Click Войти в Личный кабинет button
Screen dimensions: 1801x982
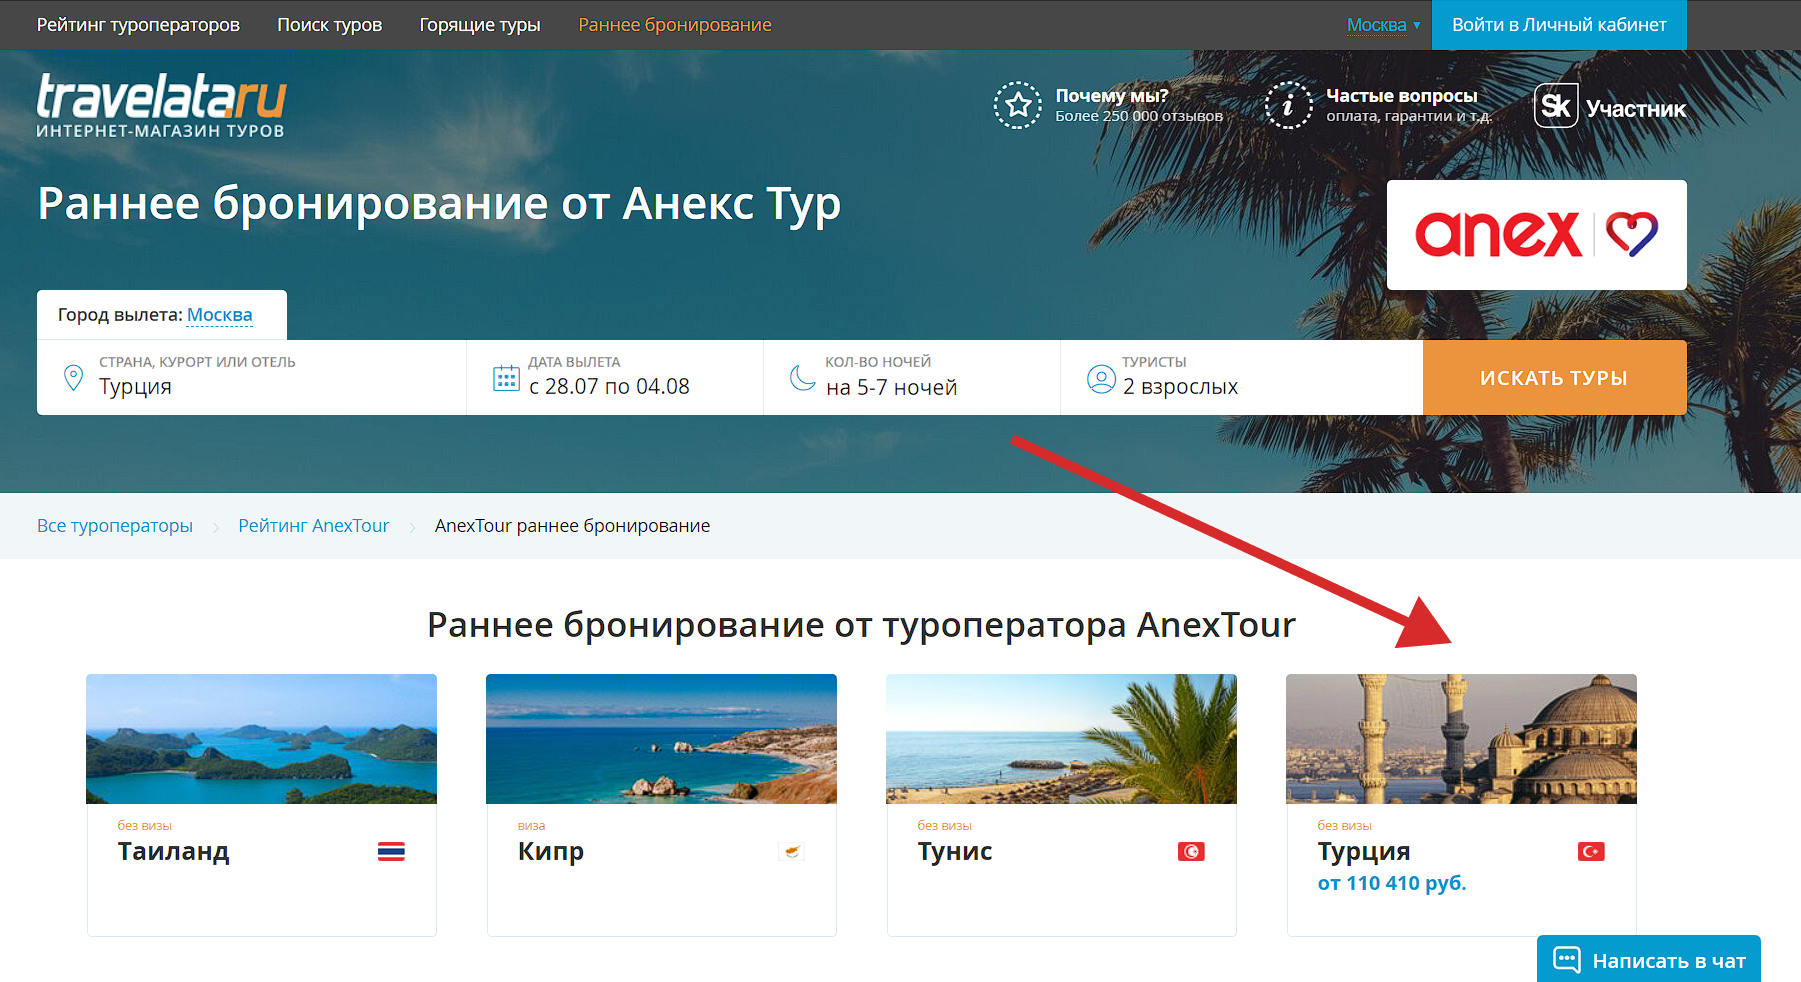tap(1558, 25)
